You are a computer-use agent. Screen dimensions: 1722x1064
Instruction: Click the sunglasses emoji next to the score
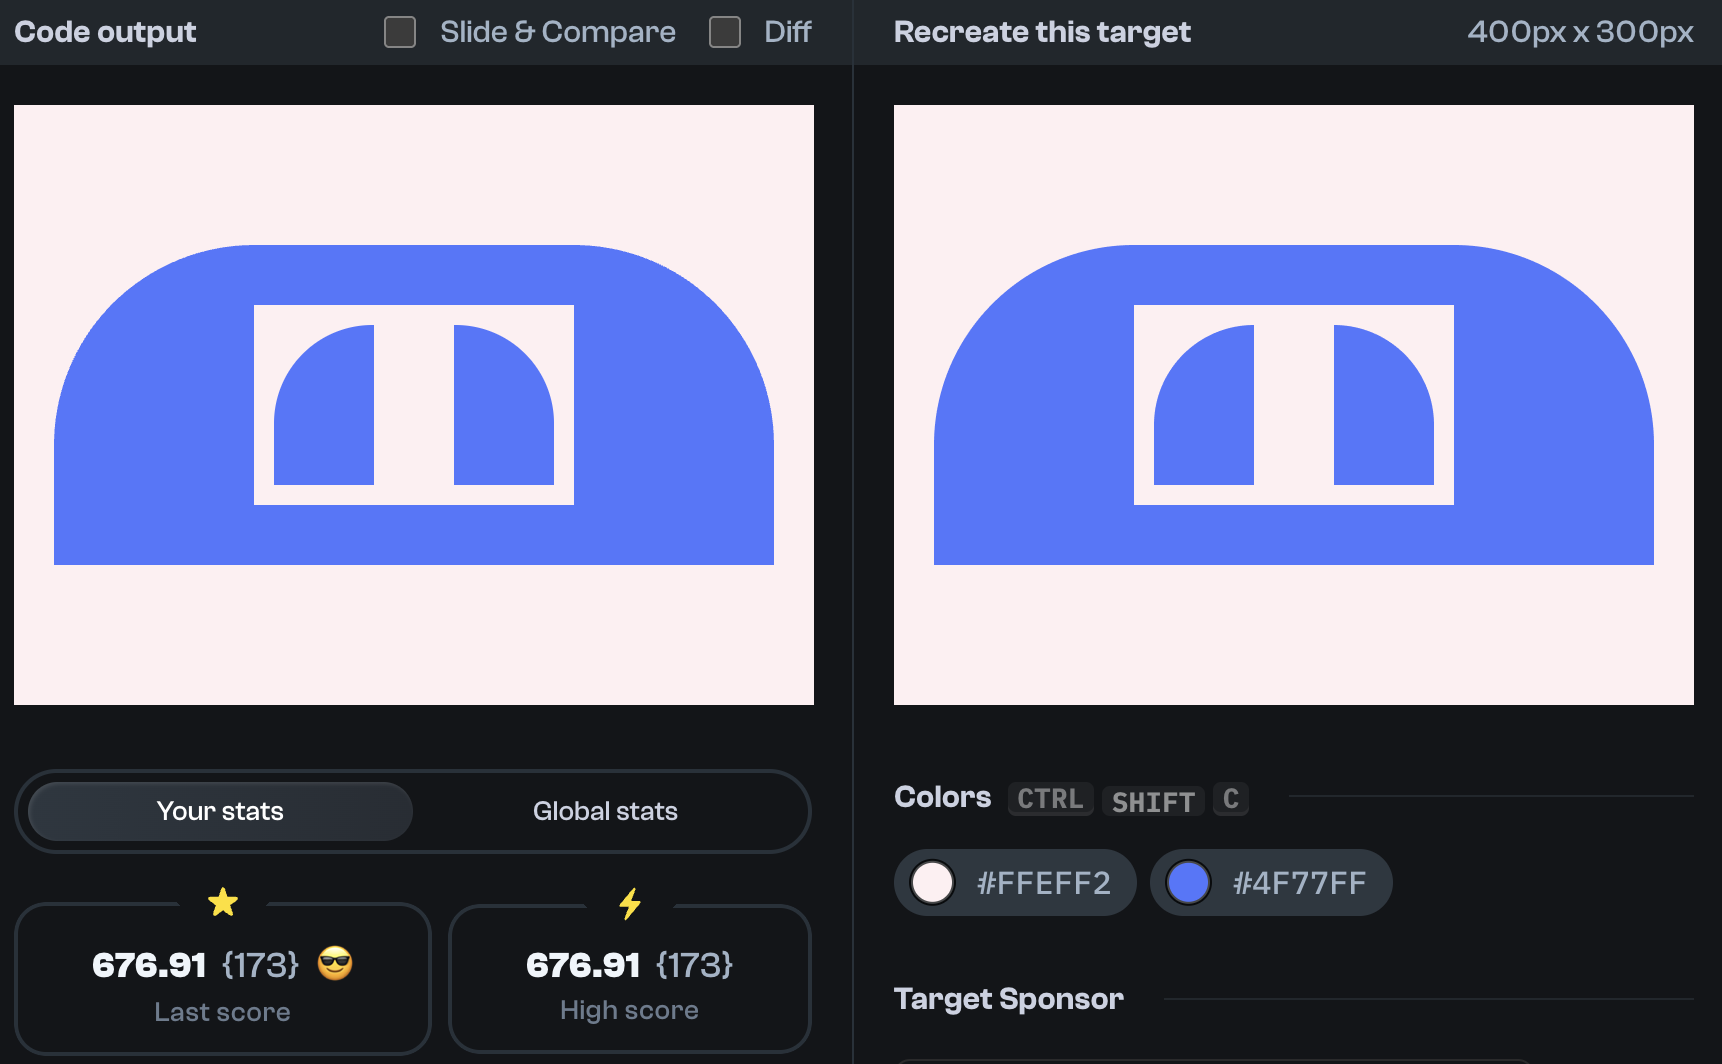335,964
